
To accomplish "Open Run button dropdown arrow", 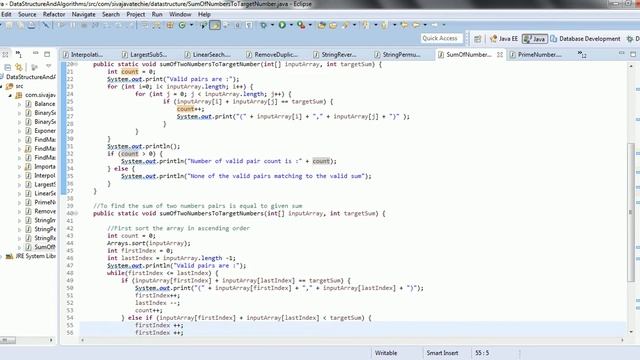I will 291,25.
